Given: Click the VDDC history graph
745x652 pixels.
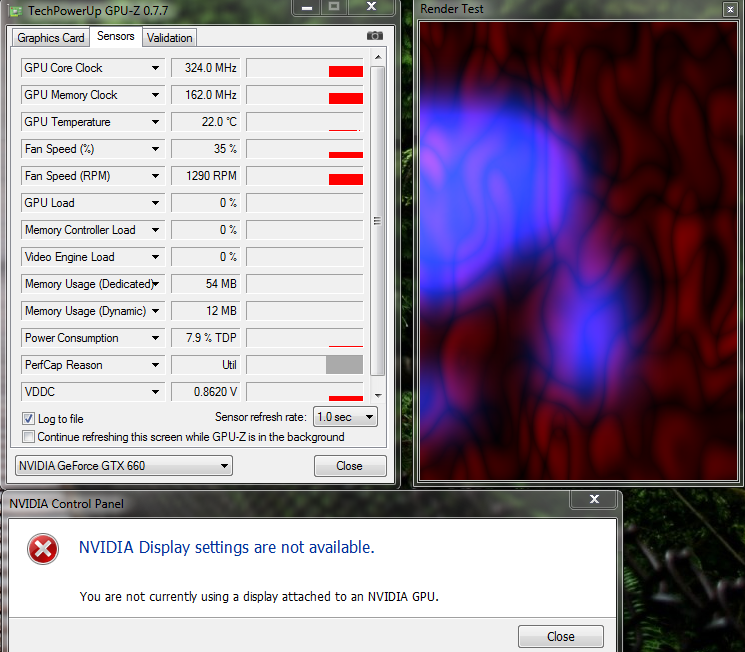Looking at the screenshot, I should pyautogui.click(x=305, y=392).
